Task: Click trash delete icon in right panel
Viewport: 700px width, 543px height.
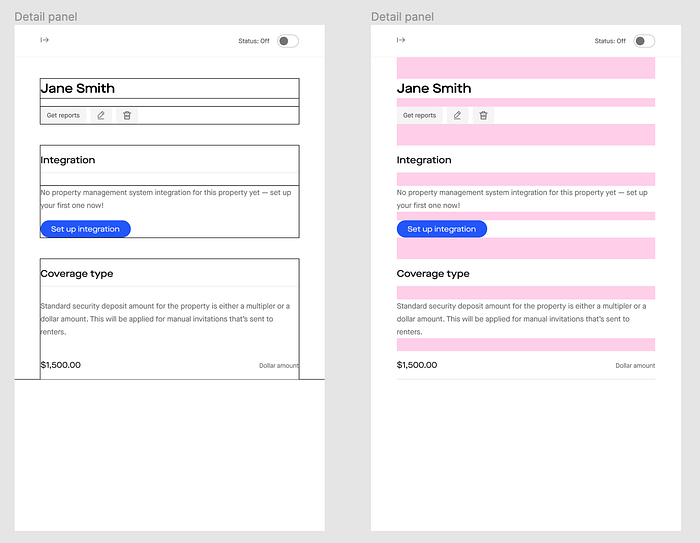Action: [x=483, y=115]
